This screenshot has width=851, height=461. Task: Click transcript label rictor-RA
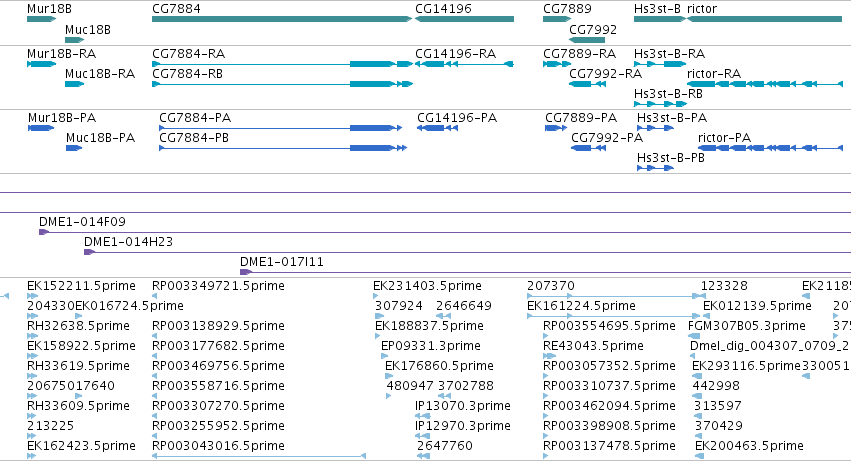coord(714,74)
